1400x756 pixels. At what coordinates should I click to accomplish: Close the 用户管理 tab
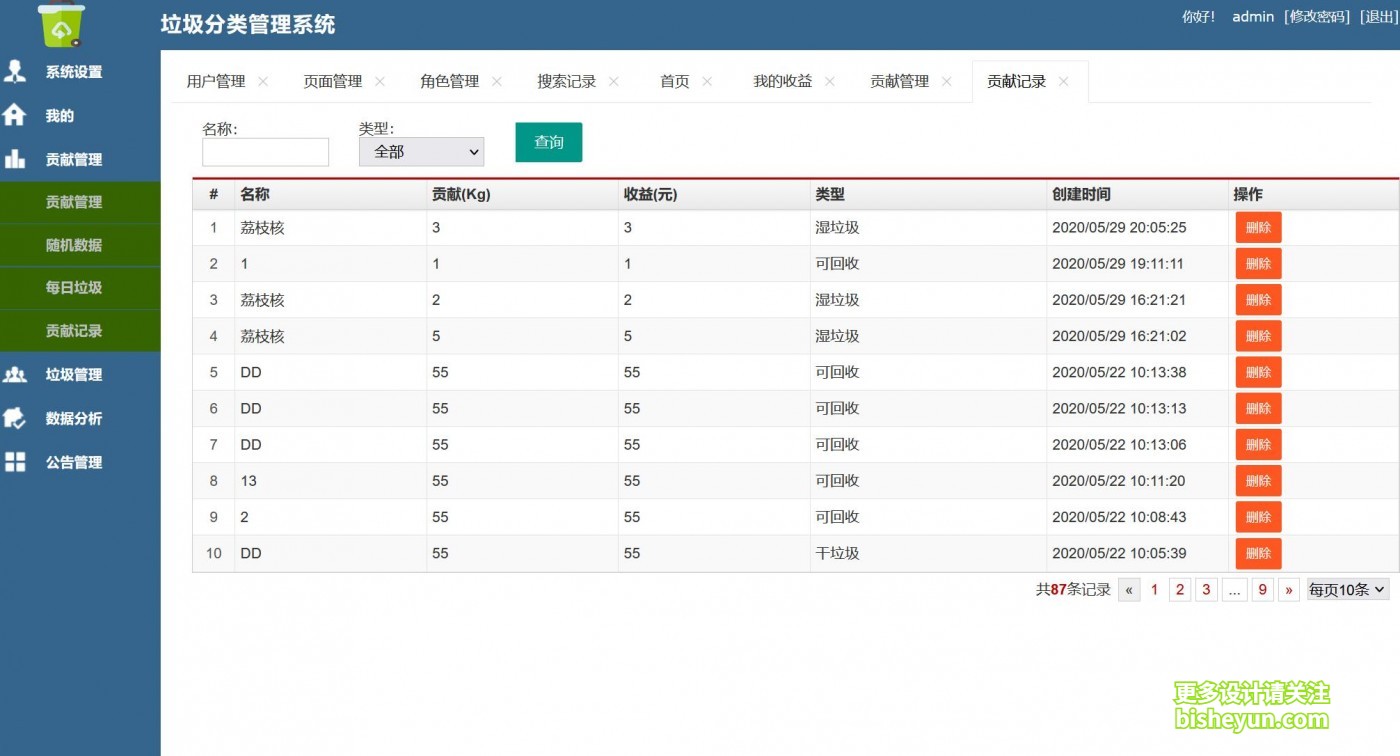point(263,82)
